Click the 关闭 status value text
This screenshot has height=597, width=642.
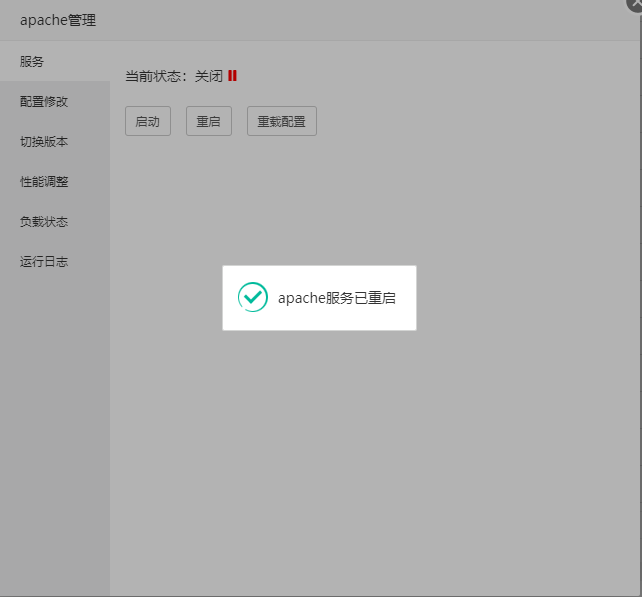tap(208, 76)
